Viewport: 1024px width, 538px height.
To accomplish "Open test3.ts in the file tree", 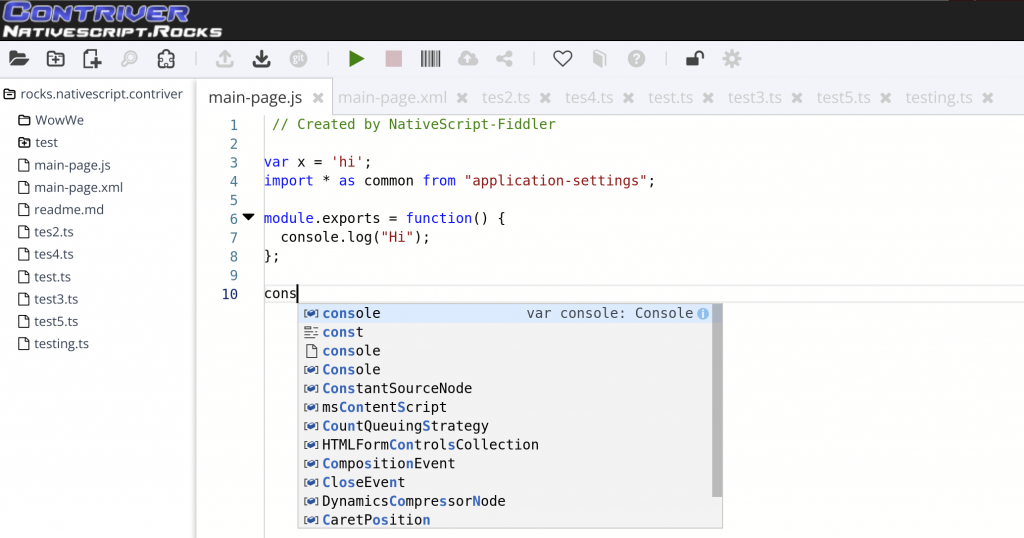I will pyautogui.click(x=48, y=299).
